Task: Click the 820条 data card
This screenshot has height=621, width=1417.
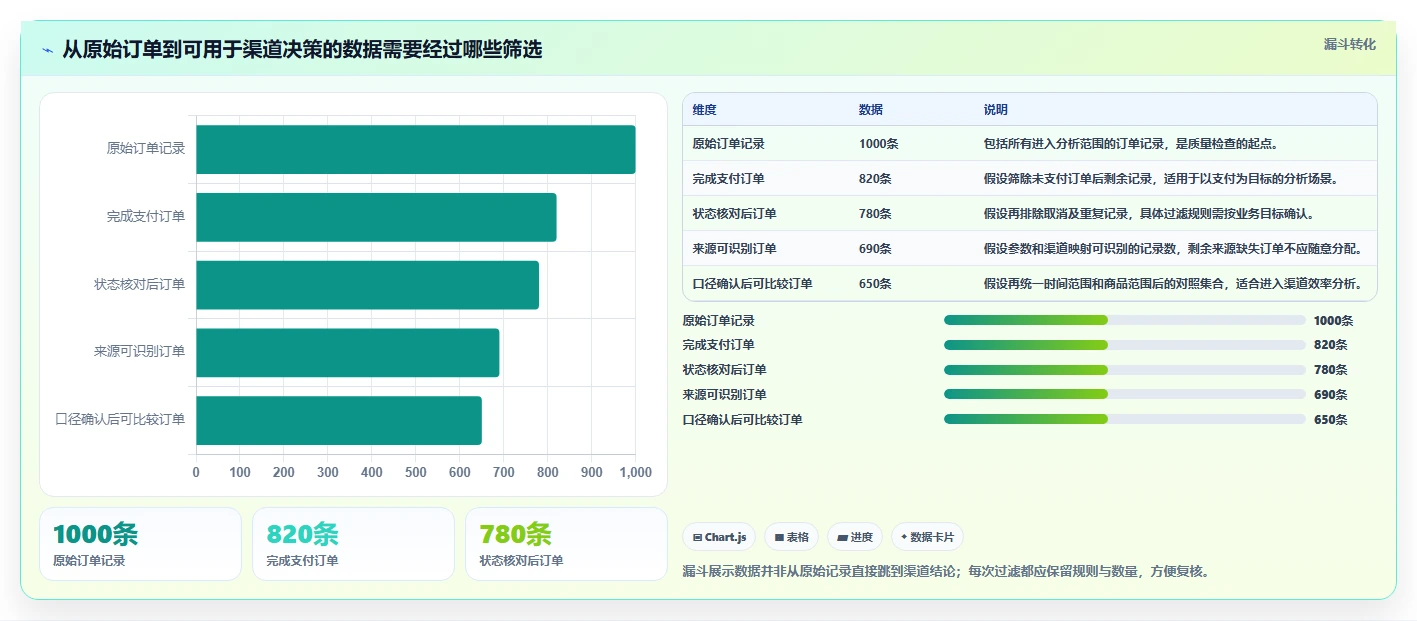Action: (354, 544)
